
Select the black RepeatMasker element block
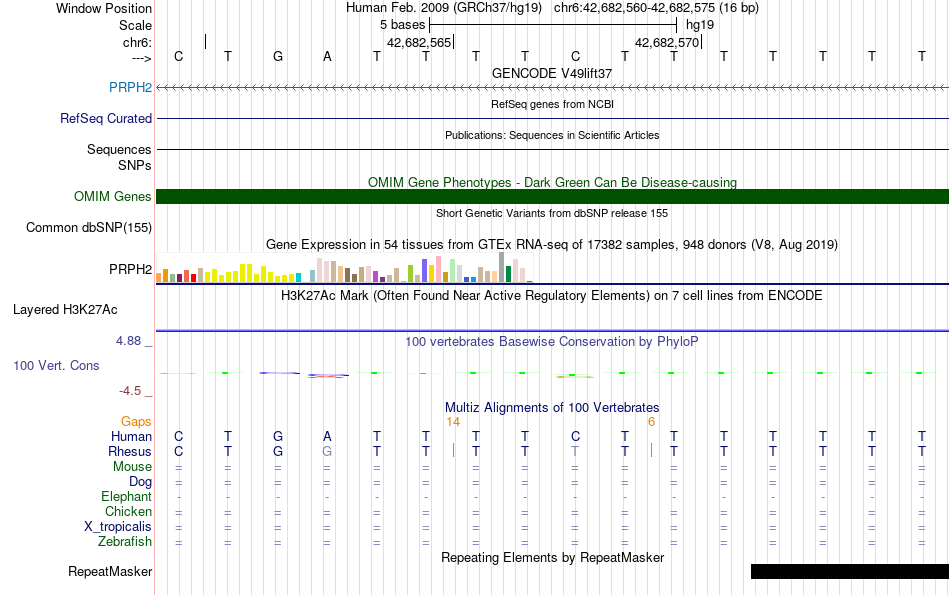pyautogui.click(x=849, y=571)
